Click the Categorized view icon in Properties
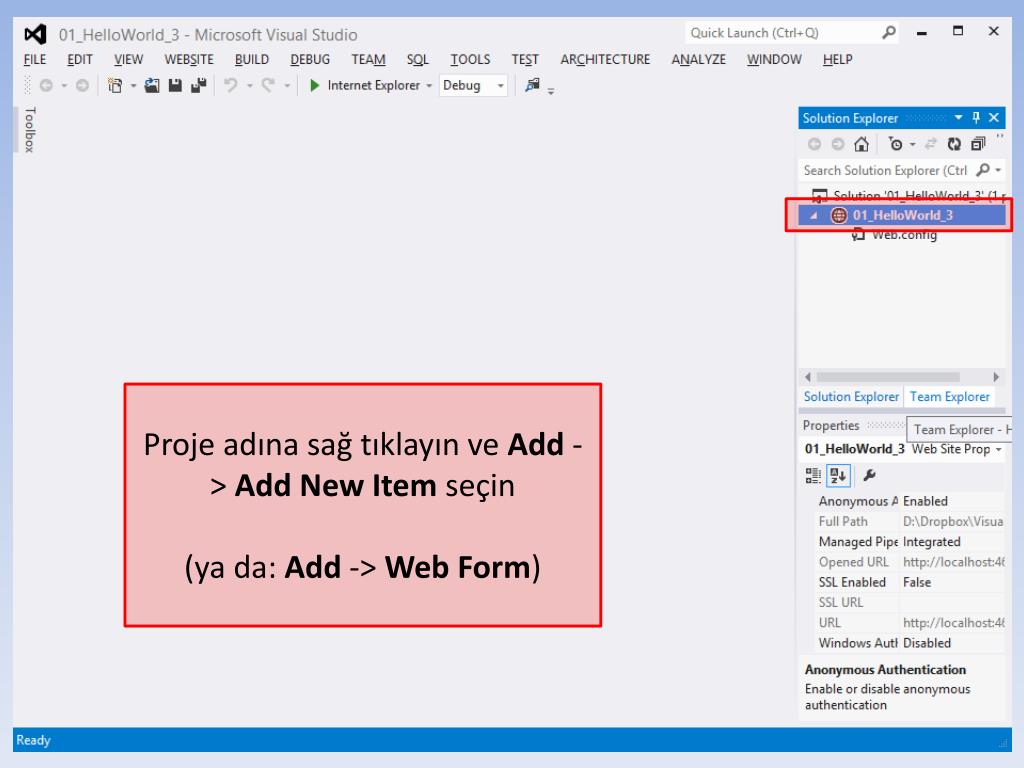The image size is (1024, 768). [x=813, y=475]
